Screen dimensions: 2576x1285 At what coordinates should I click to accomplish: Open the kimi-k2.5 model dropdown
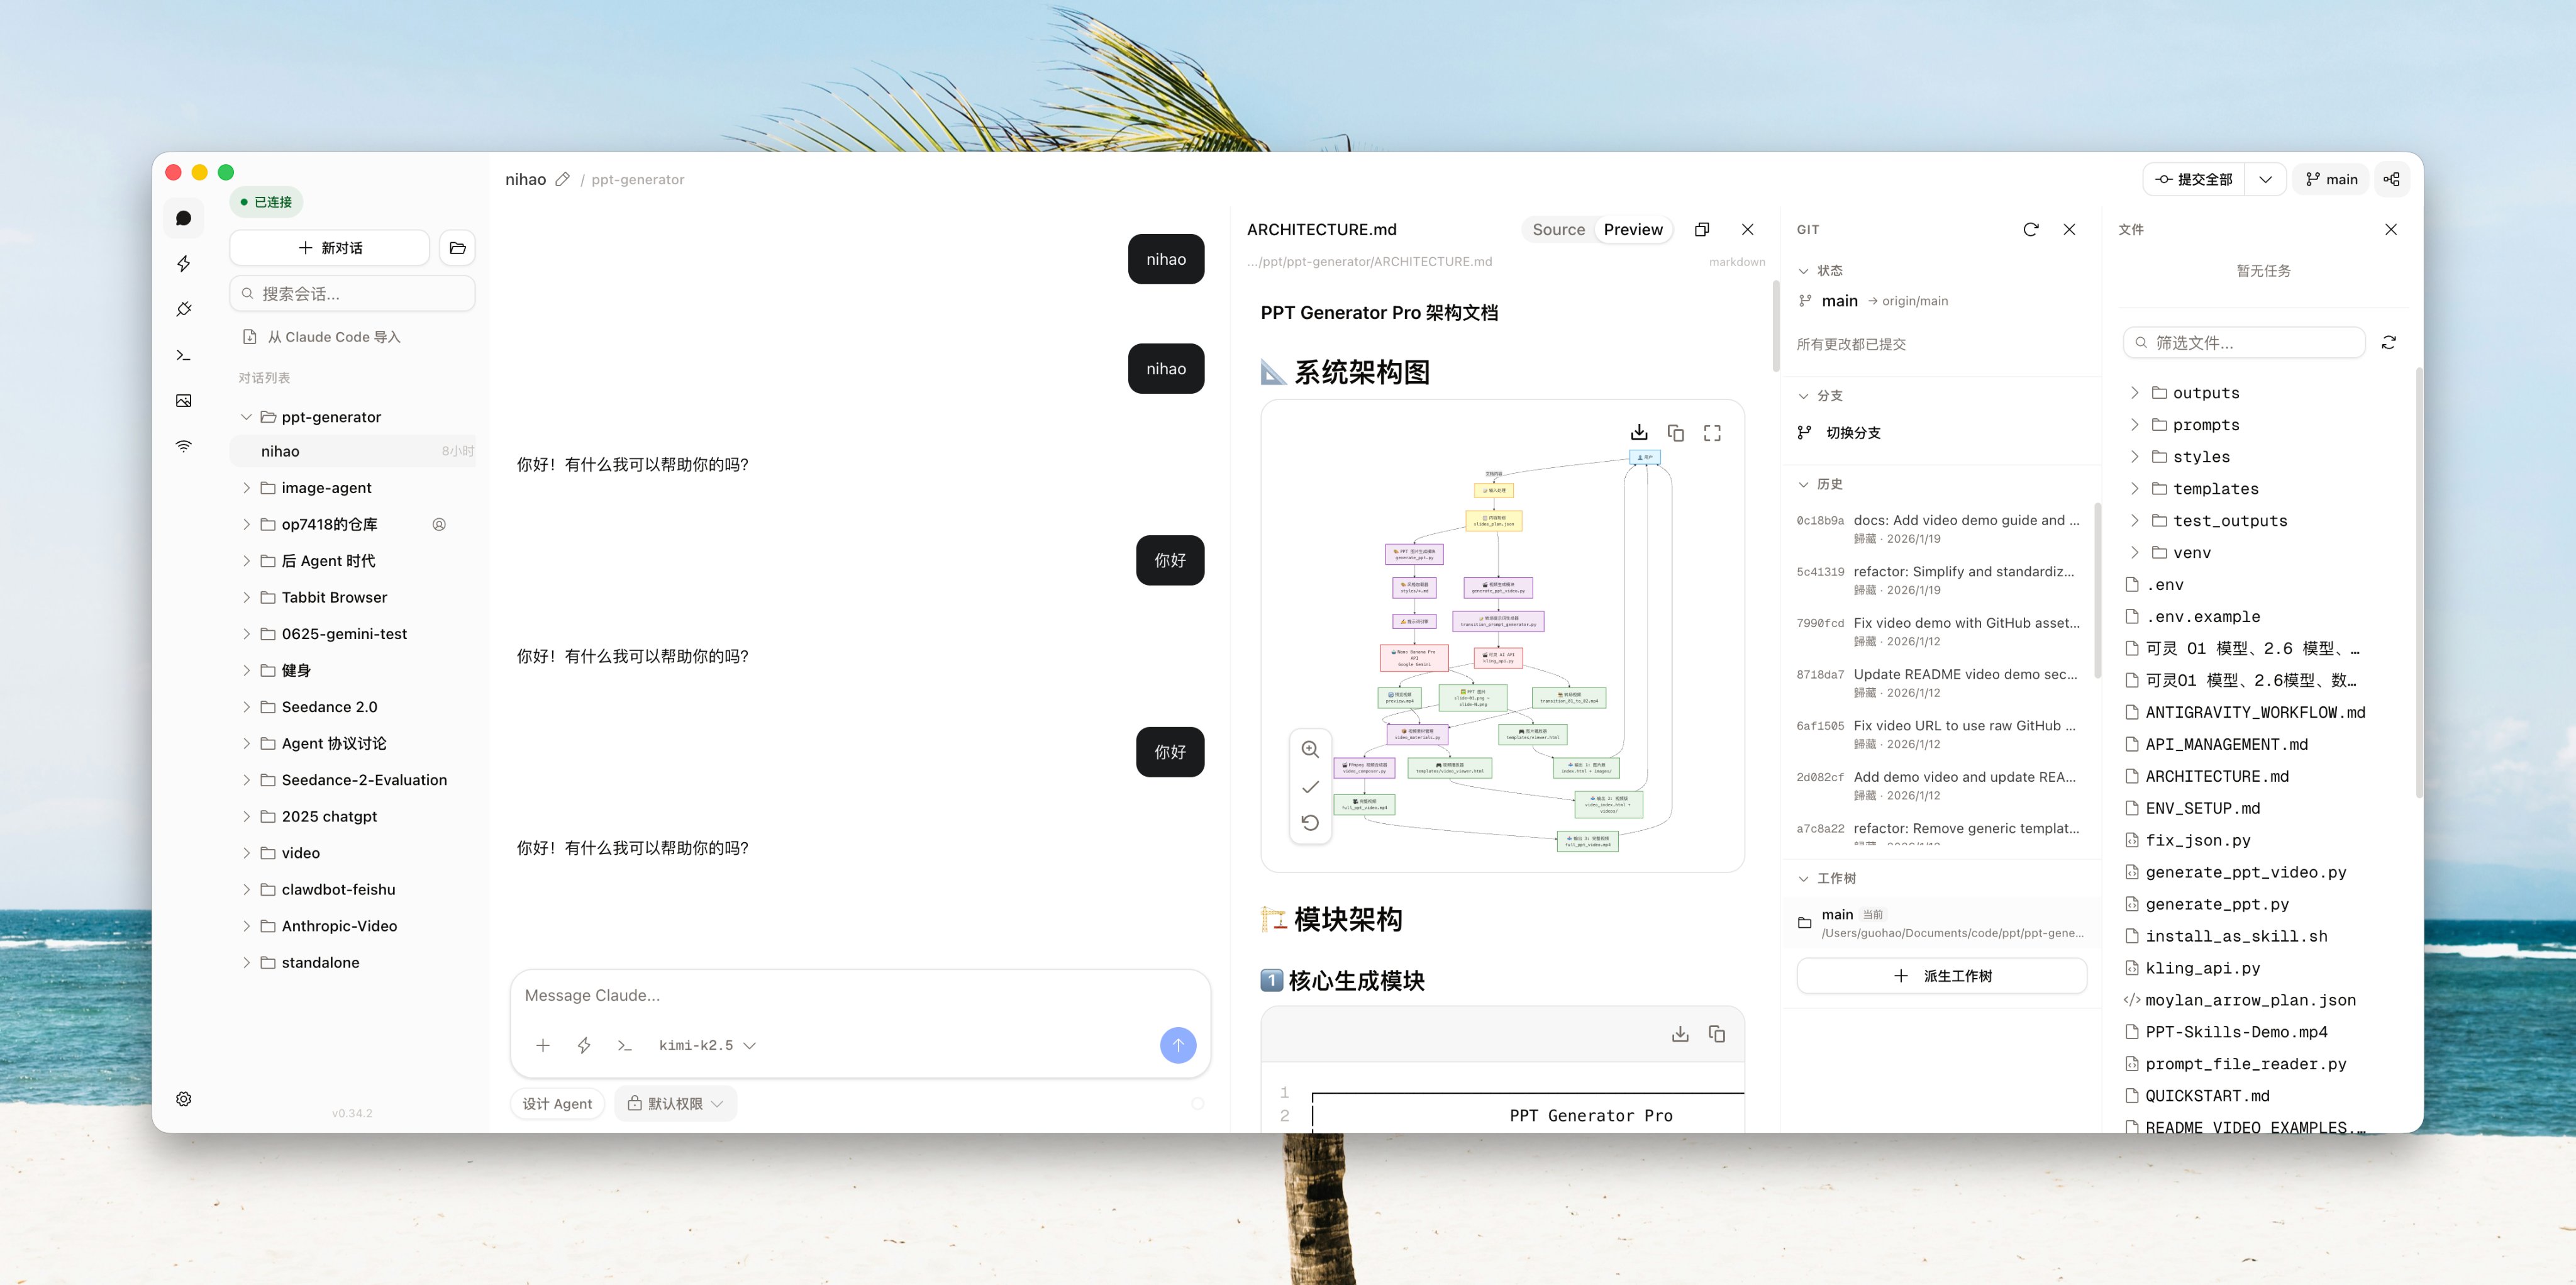pyautogui.click(x=707, y=1045)
